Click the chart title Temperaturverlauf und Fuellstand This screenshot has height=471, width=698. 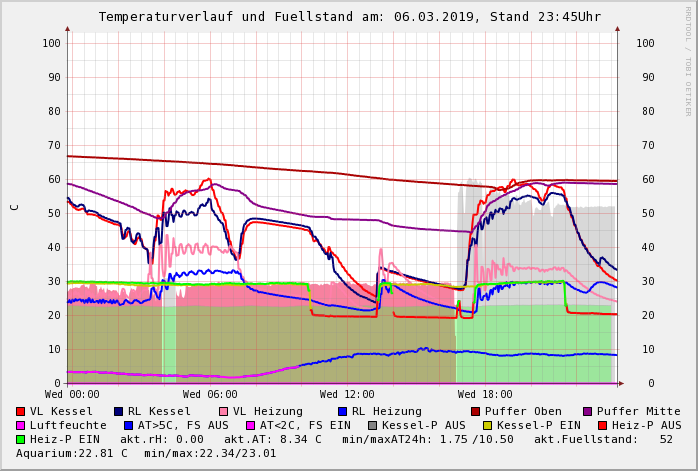pyautogui.click(x=350, y=17)
